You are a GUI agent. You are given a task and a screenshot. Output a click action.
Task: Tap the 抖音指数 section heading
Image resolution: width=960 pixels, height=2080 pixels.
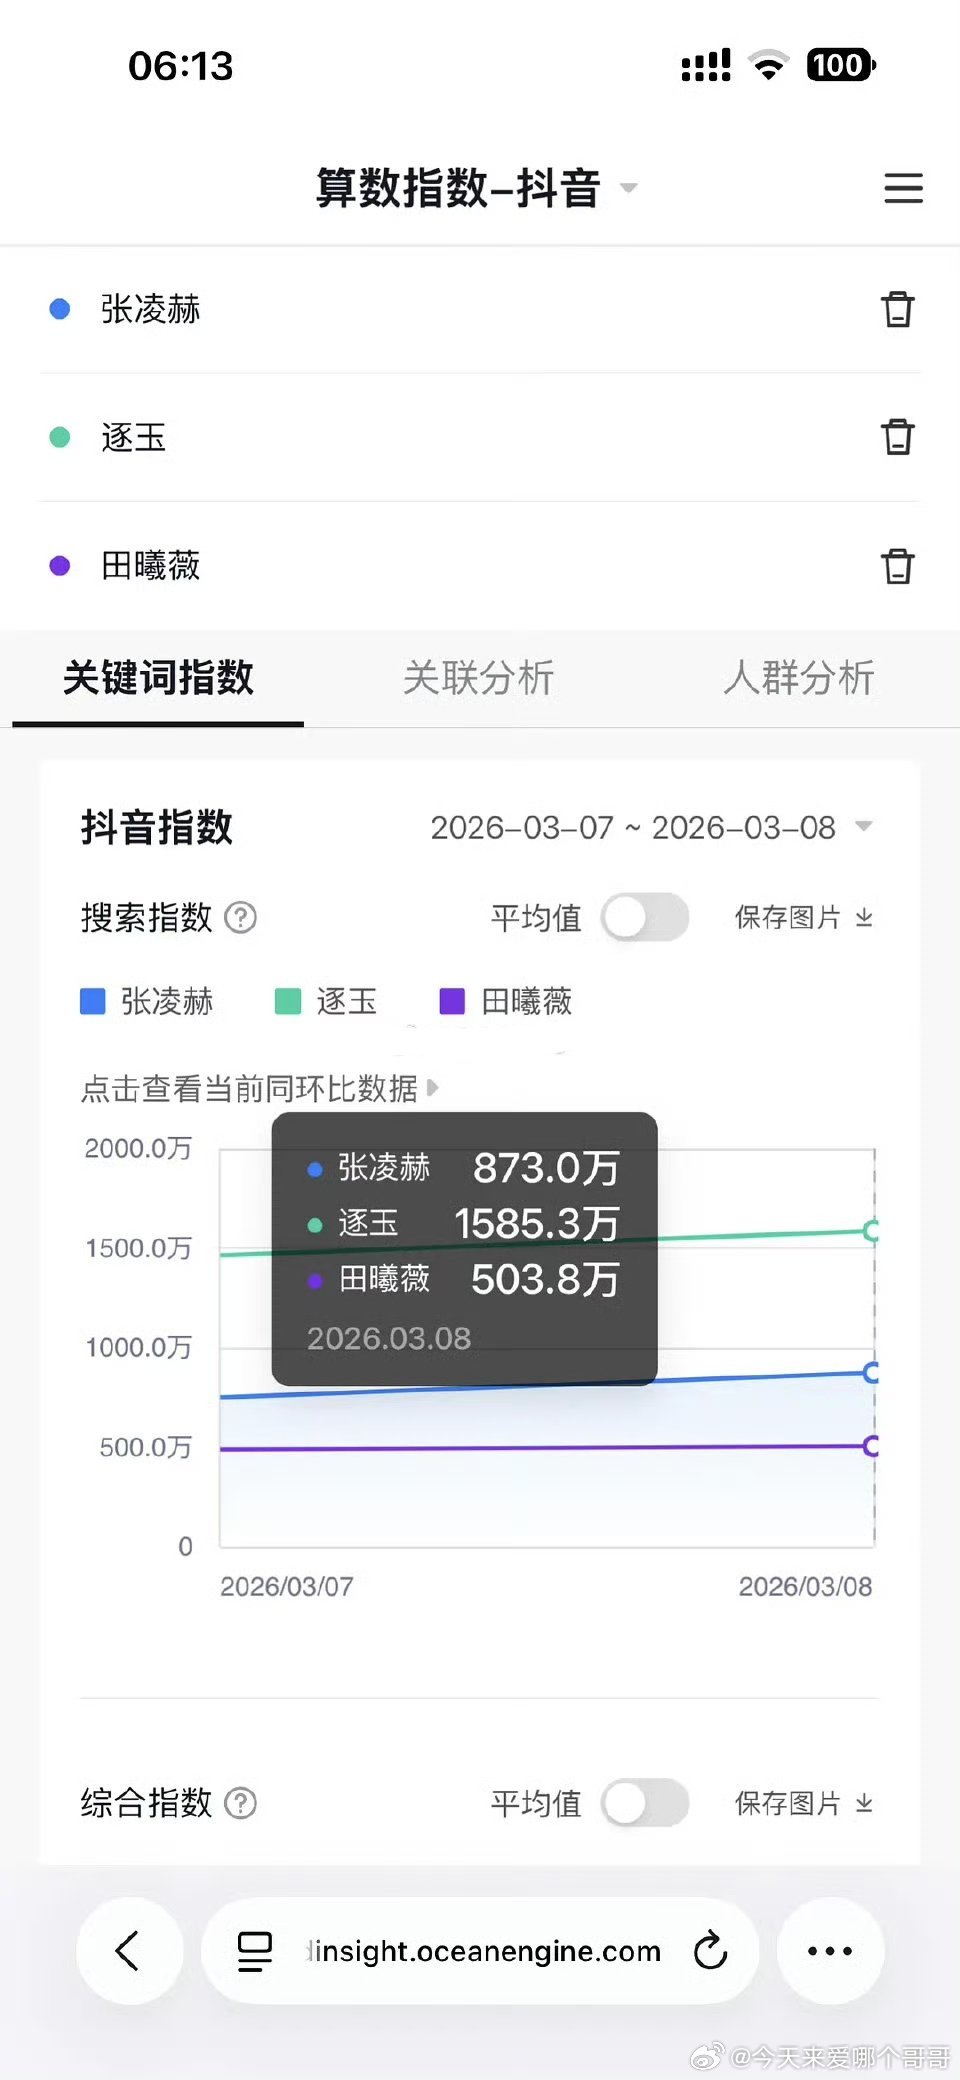coord(157,828)
